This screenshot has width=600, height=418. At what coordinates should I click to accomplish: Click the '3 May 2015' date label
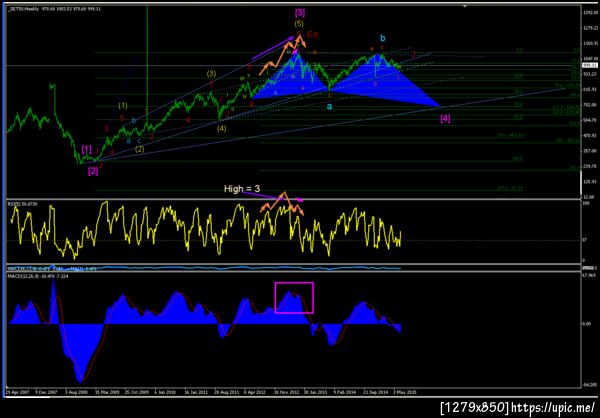(x=404, y=392)
